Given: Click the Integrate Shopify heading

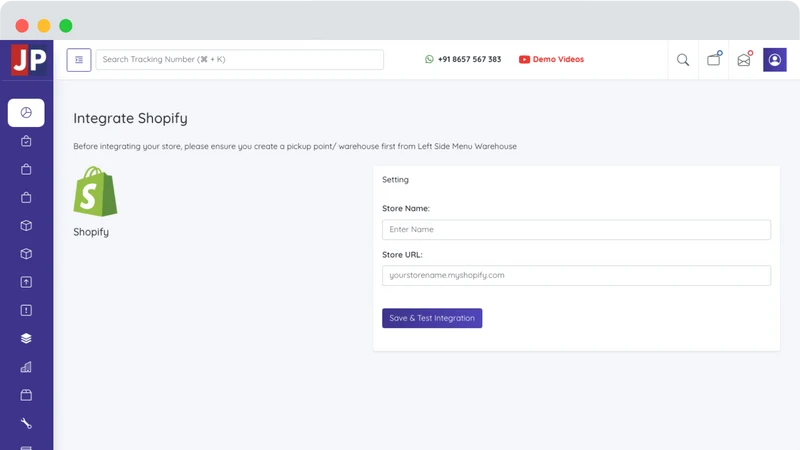Looking at the screenshot, I should pyautogui.click(x=131, y=118).
